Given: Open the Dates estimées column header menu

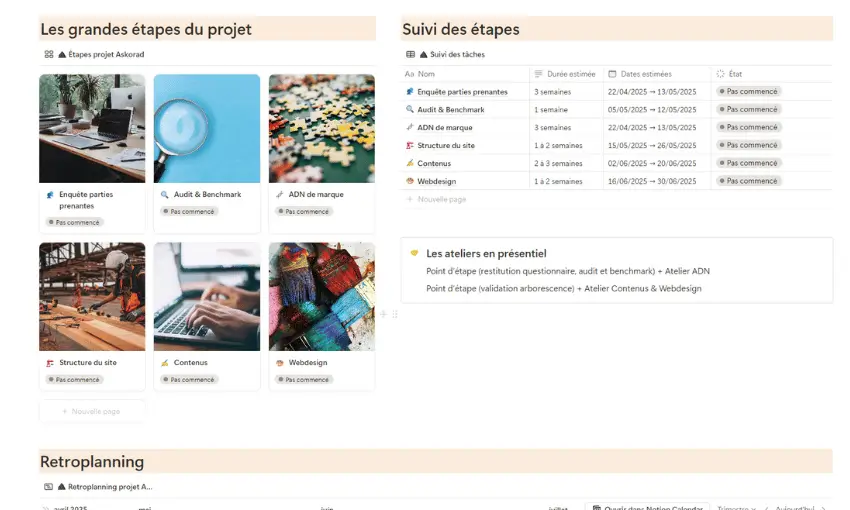Looking at the screenshot, I should [x=658, y=74].
